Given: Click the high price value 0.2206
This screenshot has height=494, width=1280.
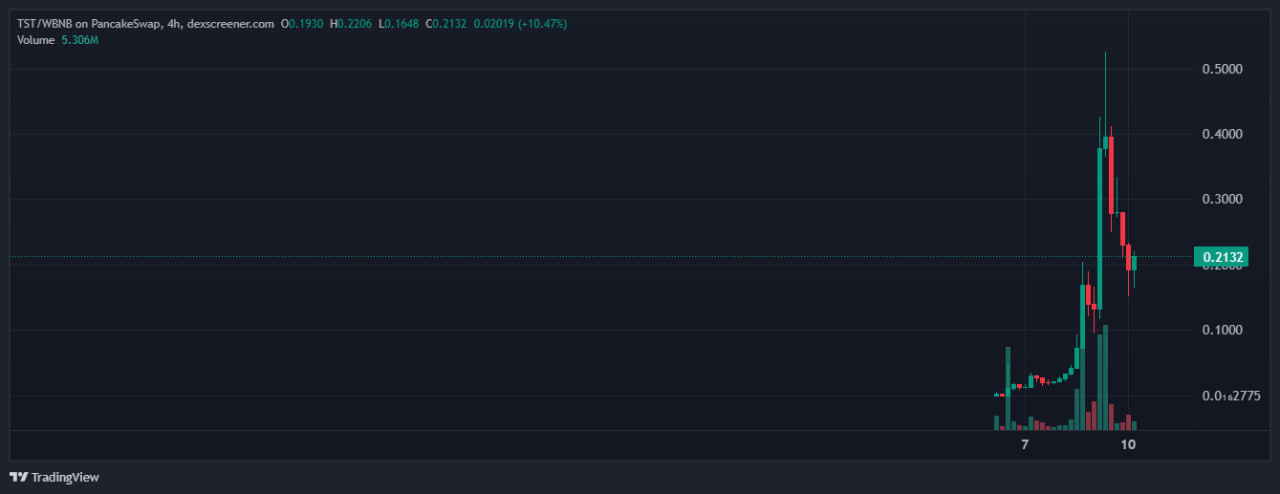Looking at the screenshot, I should [355, 23].
